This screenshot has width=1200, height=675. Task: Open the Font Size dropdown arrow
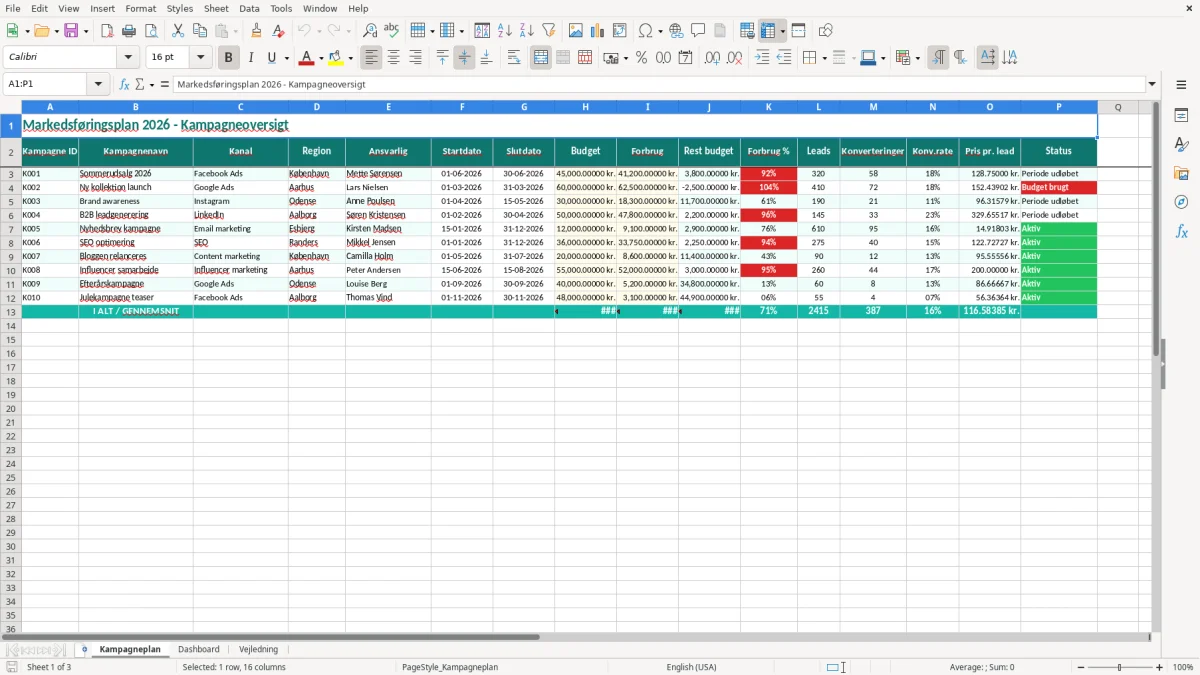pos(200,58)
